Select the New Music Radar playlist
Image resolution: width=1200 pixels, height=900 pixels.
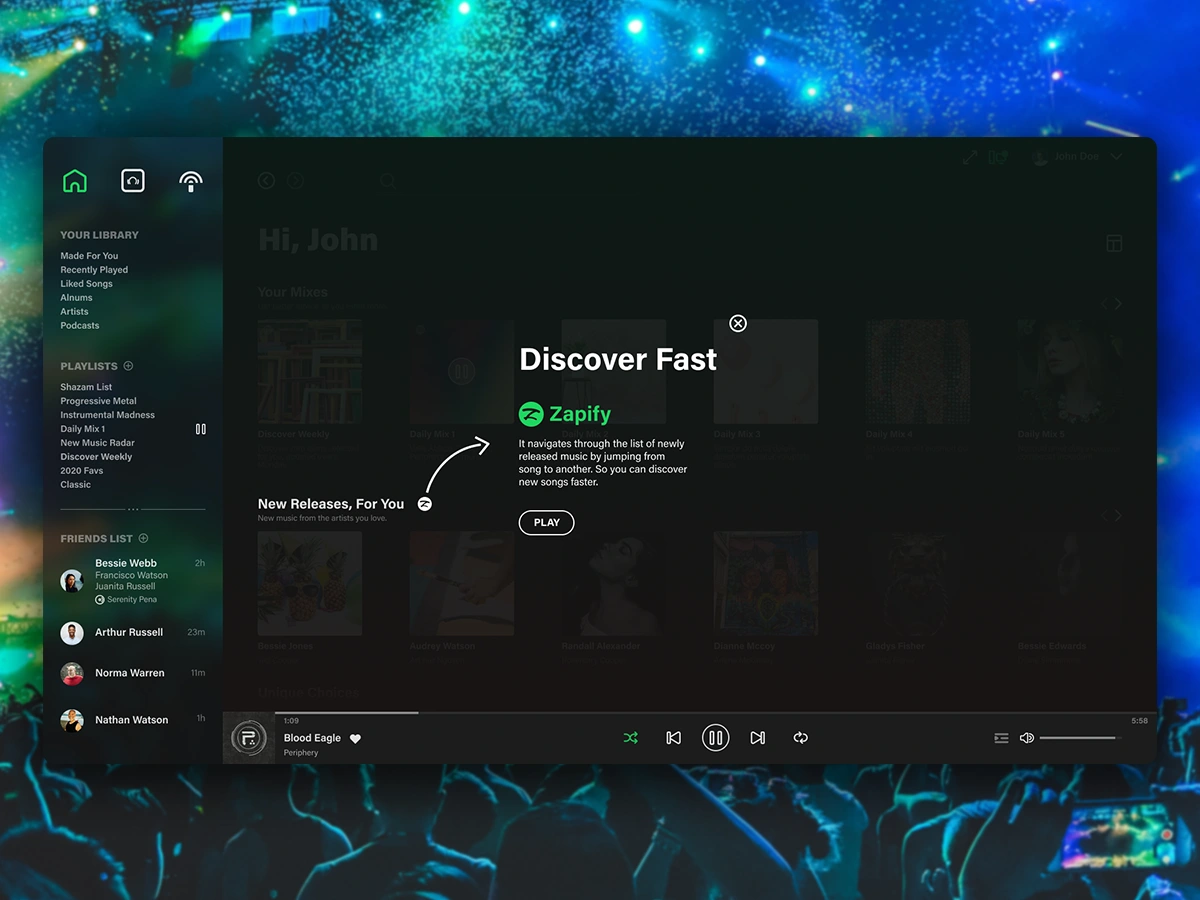point(97,443)
